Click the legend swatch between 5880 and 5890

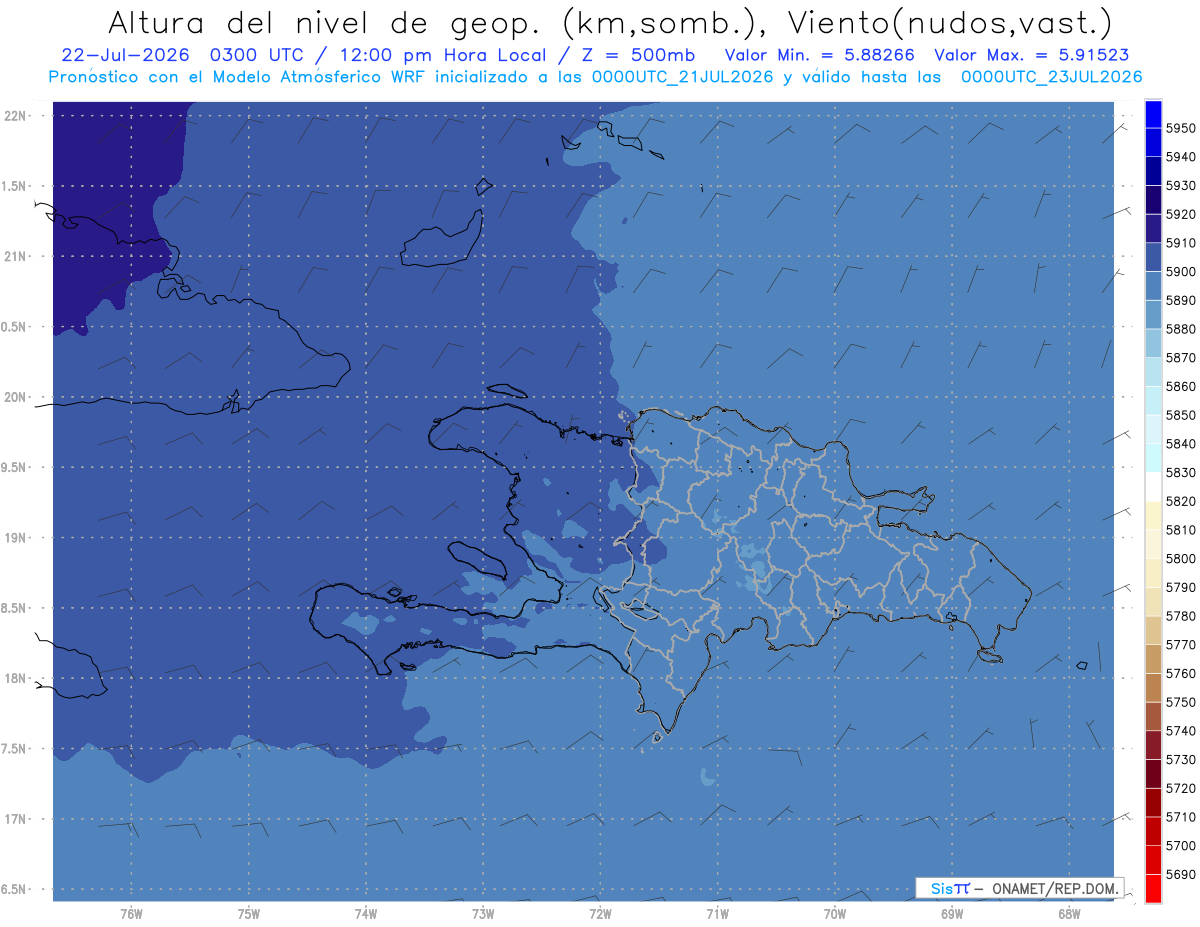coord(1153,315)
